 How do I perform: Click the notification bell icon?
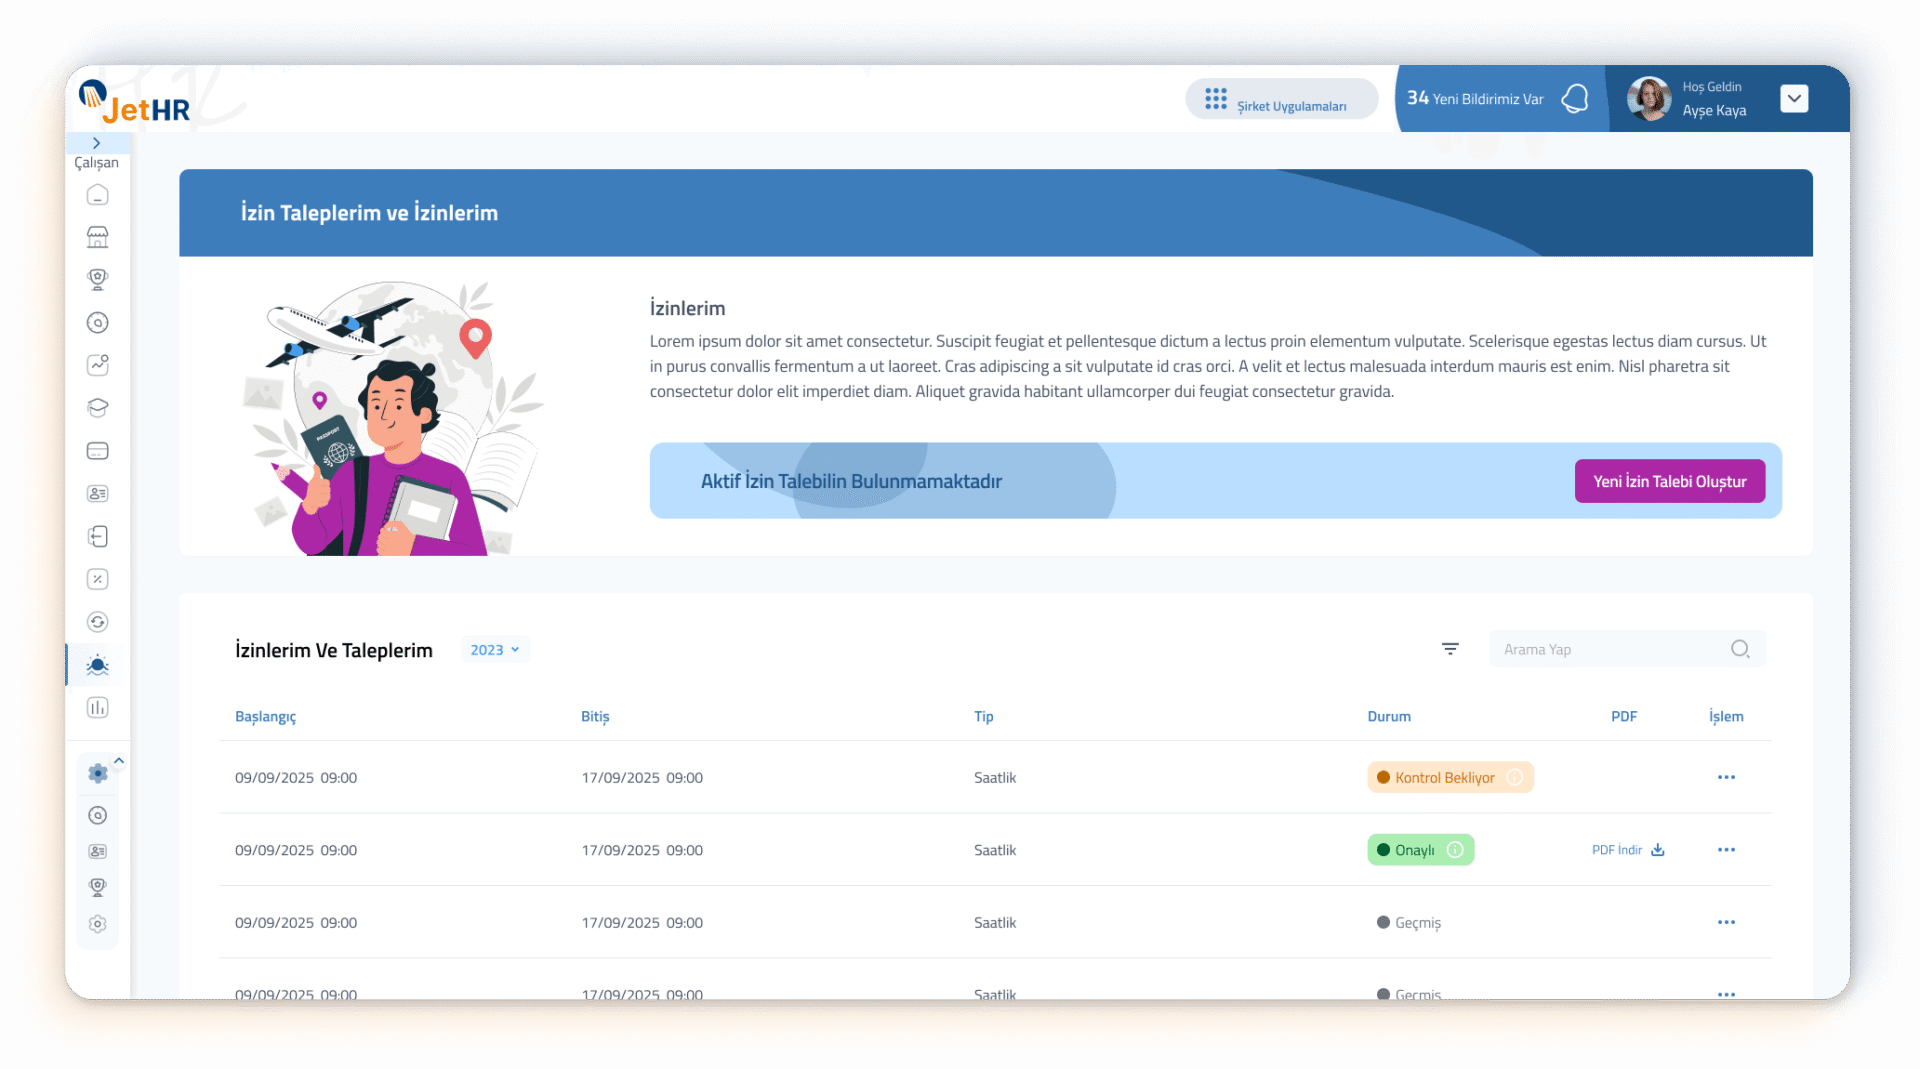pos(1575,98)
